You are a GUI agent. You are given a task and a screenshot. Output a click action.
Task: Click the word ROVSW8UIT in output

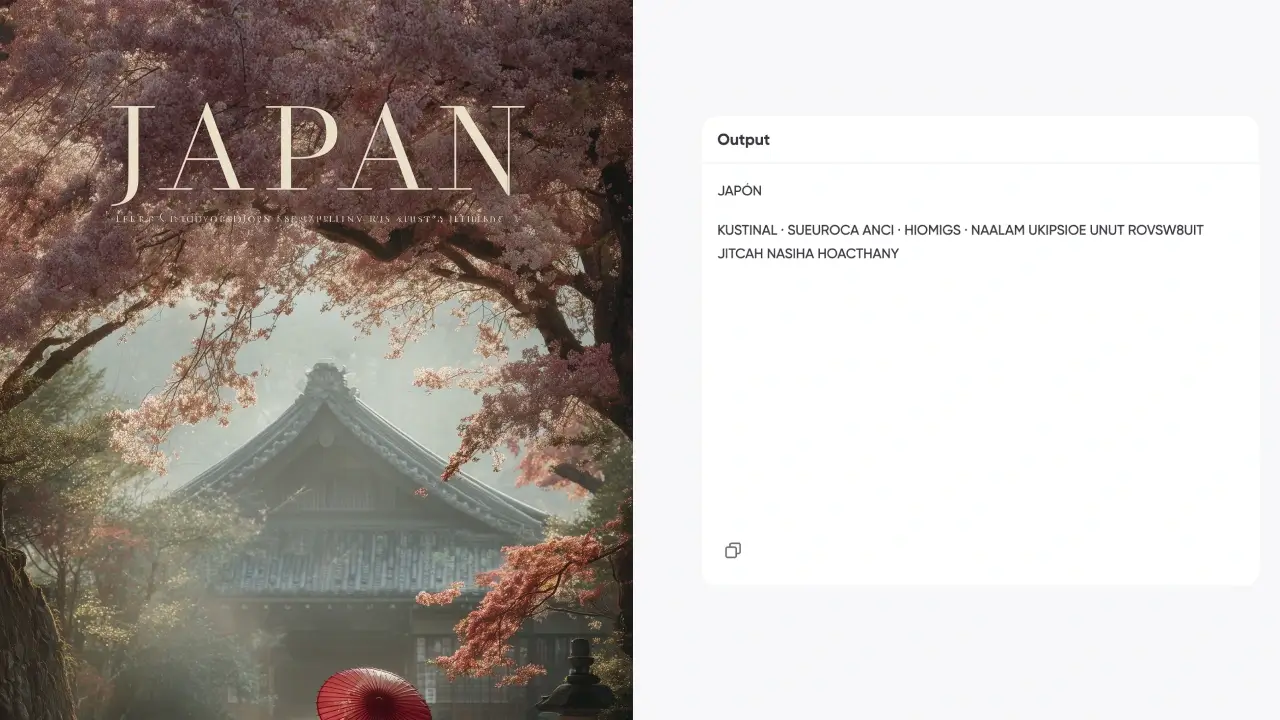[1165, 230]
